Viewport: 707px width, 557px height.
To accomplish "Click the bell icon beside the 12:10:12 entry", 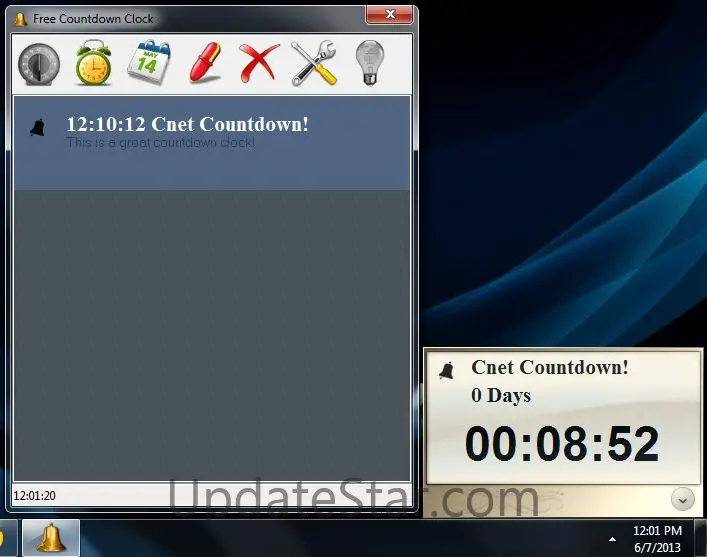I will click(37, 128).
